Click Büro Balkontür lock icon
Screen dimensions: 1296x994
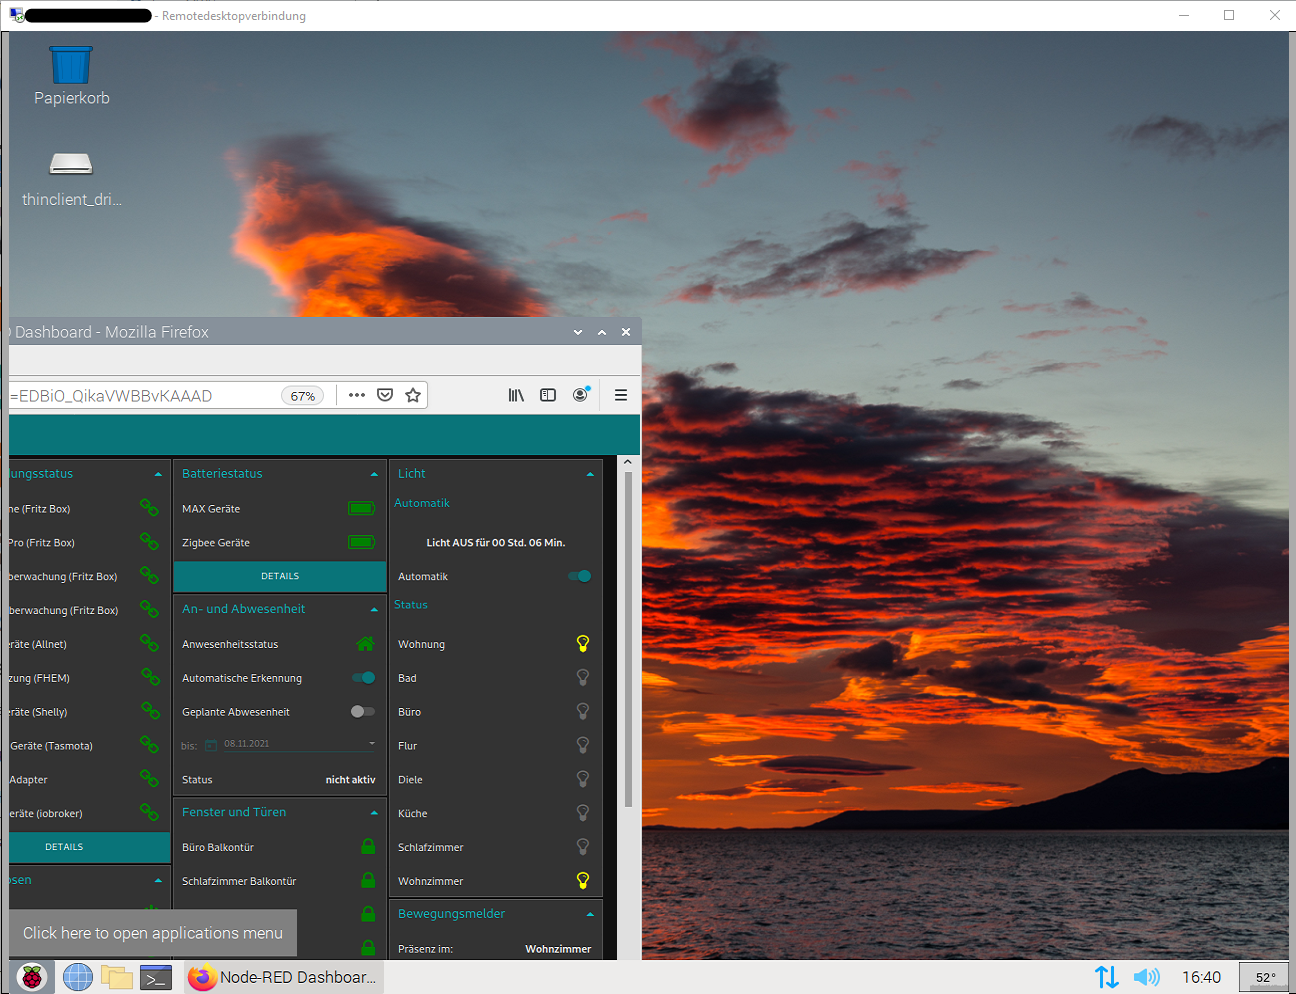pyautogui.click(x=368, y=847)
